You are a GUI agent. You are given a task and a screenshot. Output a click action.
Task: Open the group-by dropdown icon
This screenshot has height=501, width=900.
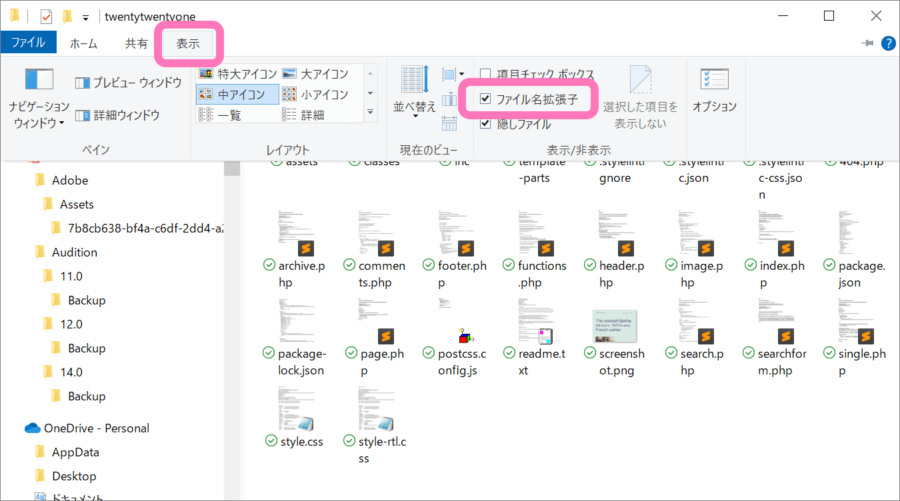pyautogui.click(x=453, y=74)
